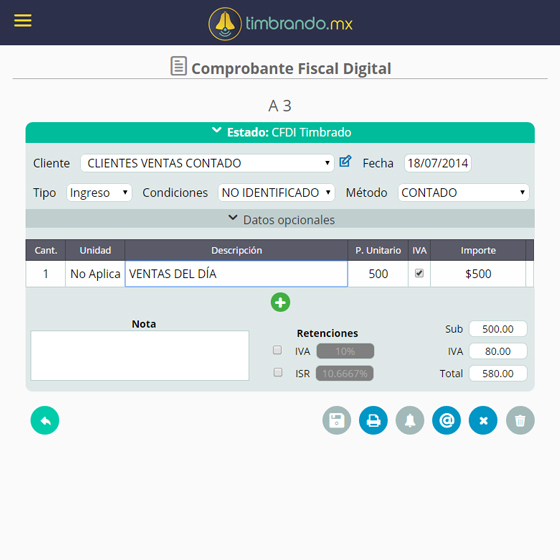560x560 pixels.
Task: Print the invoice with printer button
Action: [x=373, y=420]
